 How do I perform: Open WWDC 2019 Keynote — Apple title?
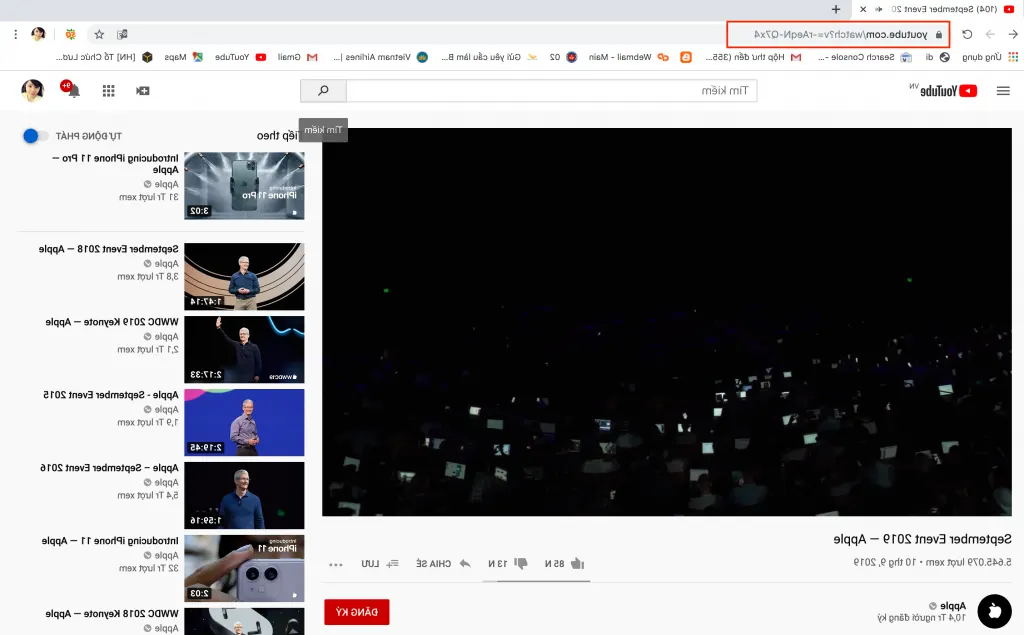pyautogui.click(x=112, y=322)
